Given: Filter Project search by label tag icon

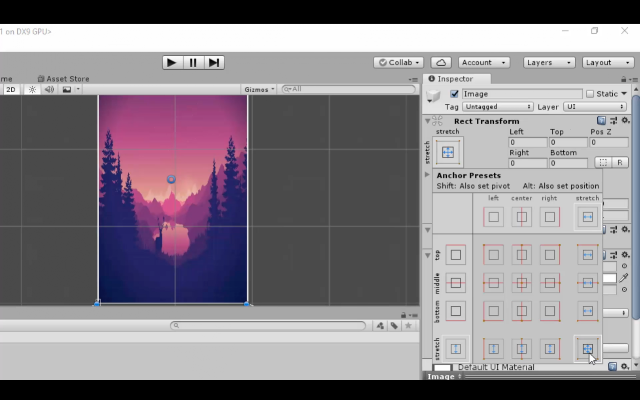Looking at the screenshot, I should tap(394, 325).
